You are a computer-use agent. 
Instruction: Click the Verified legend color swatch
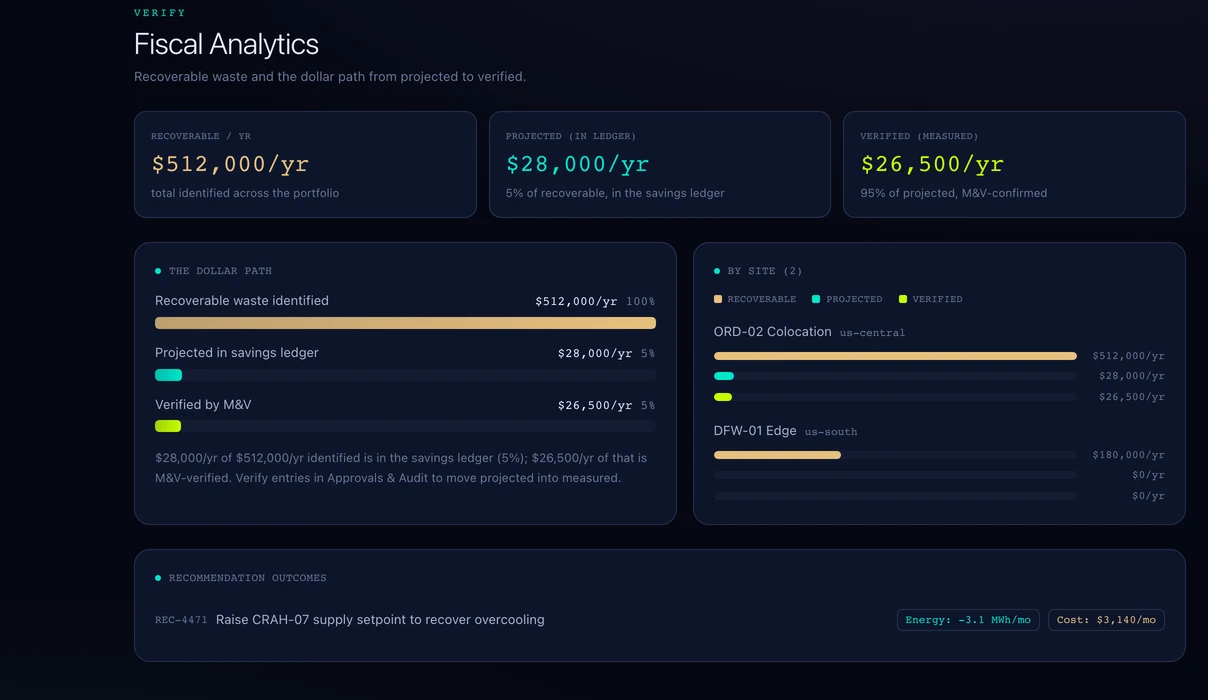coord(903,299)
